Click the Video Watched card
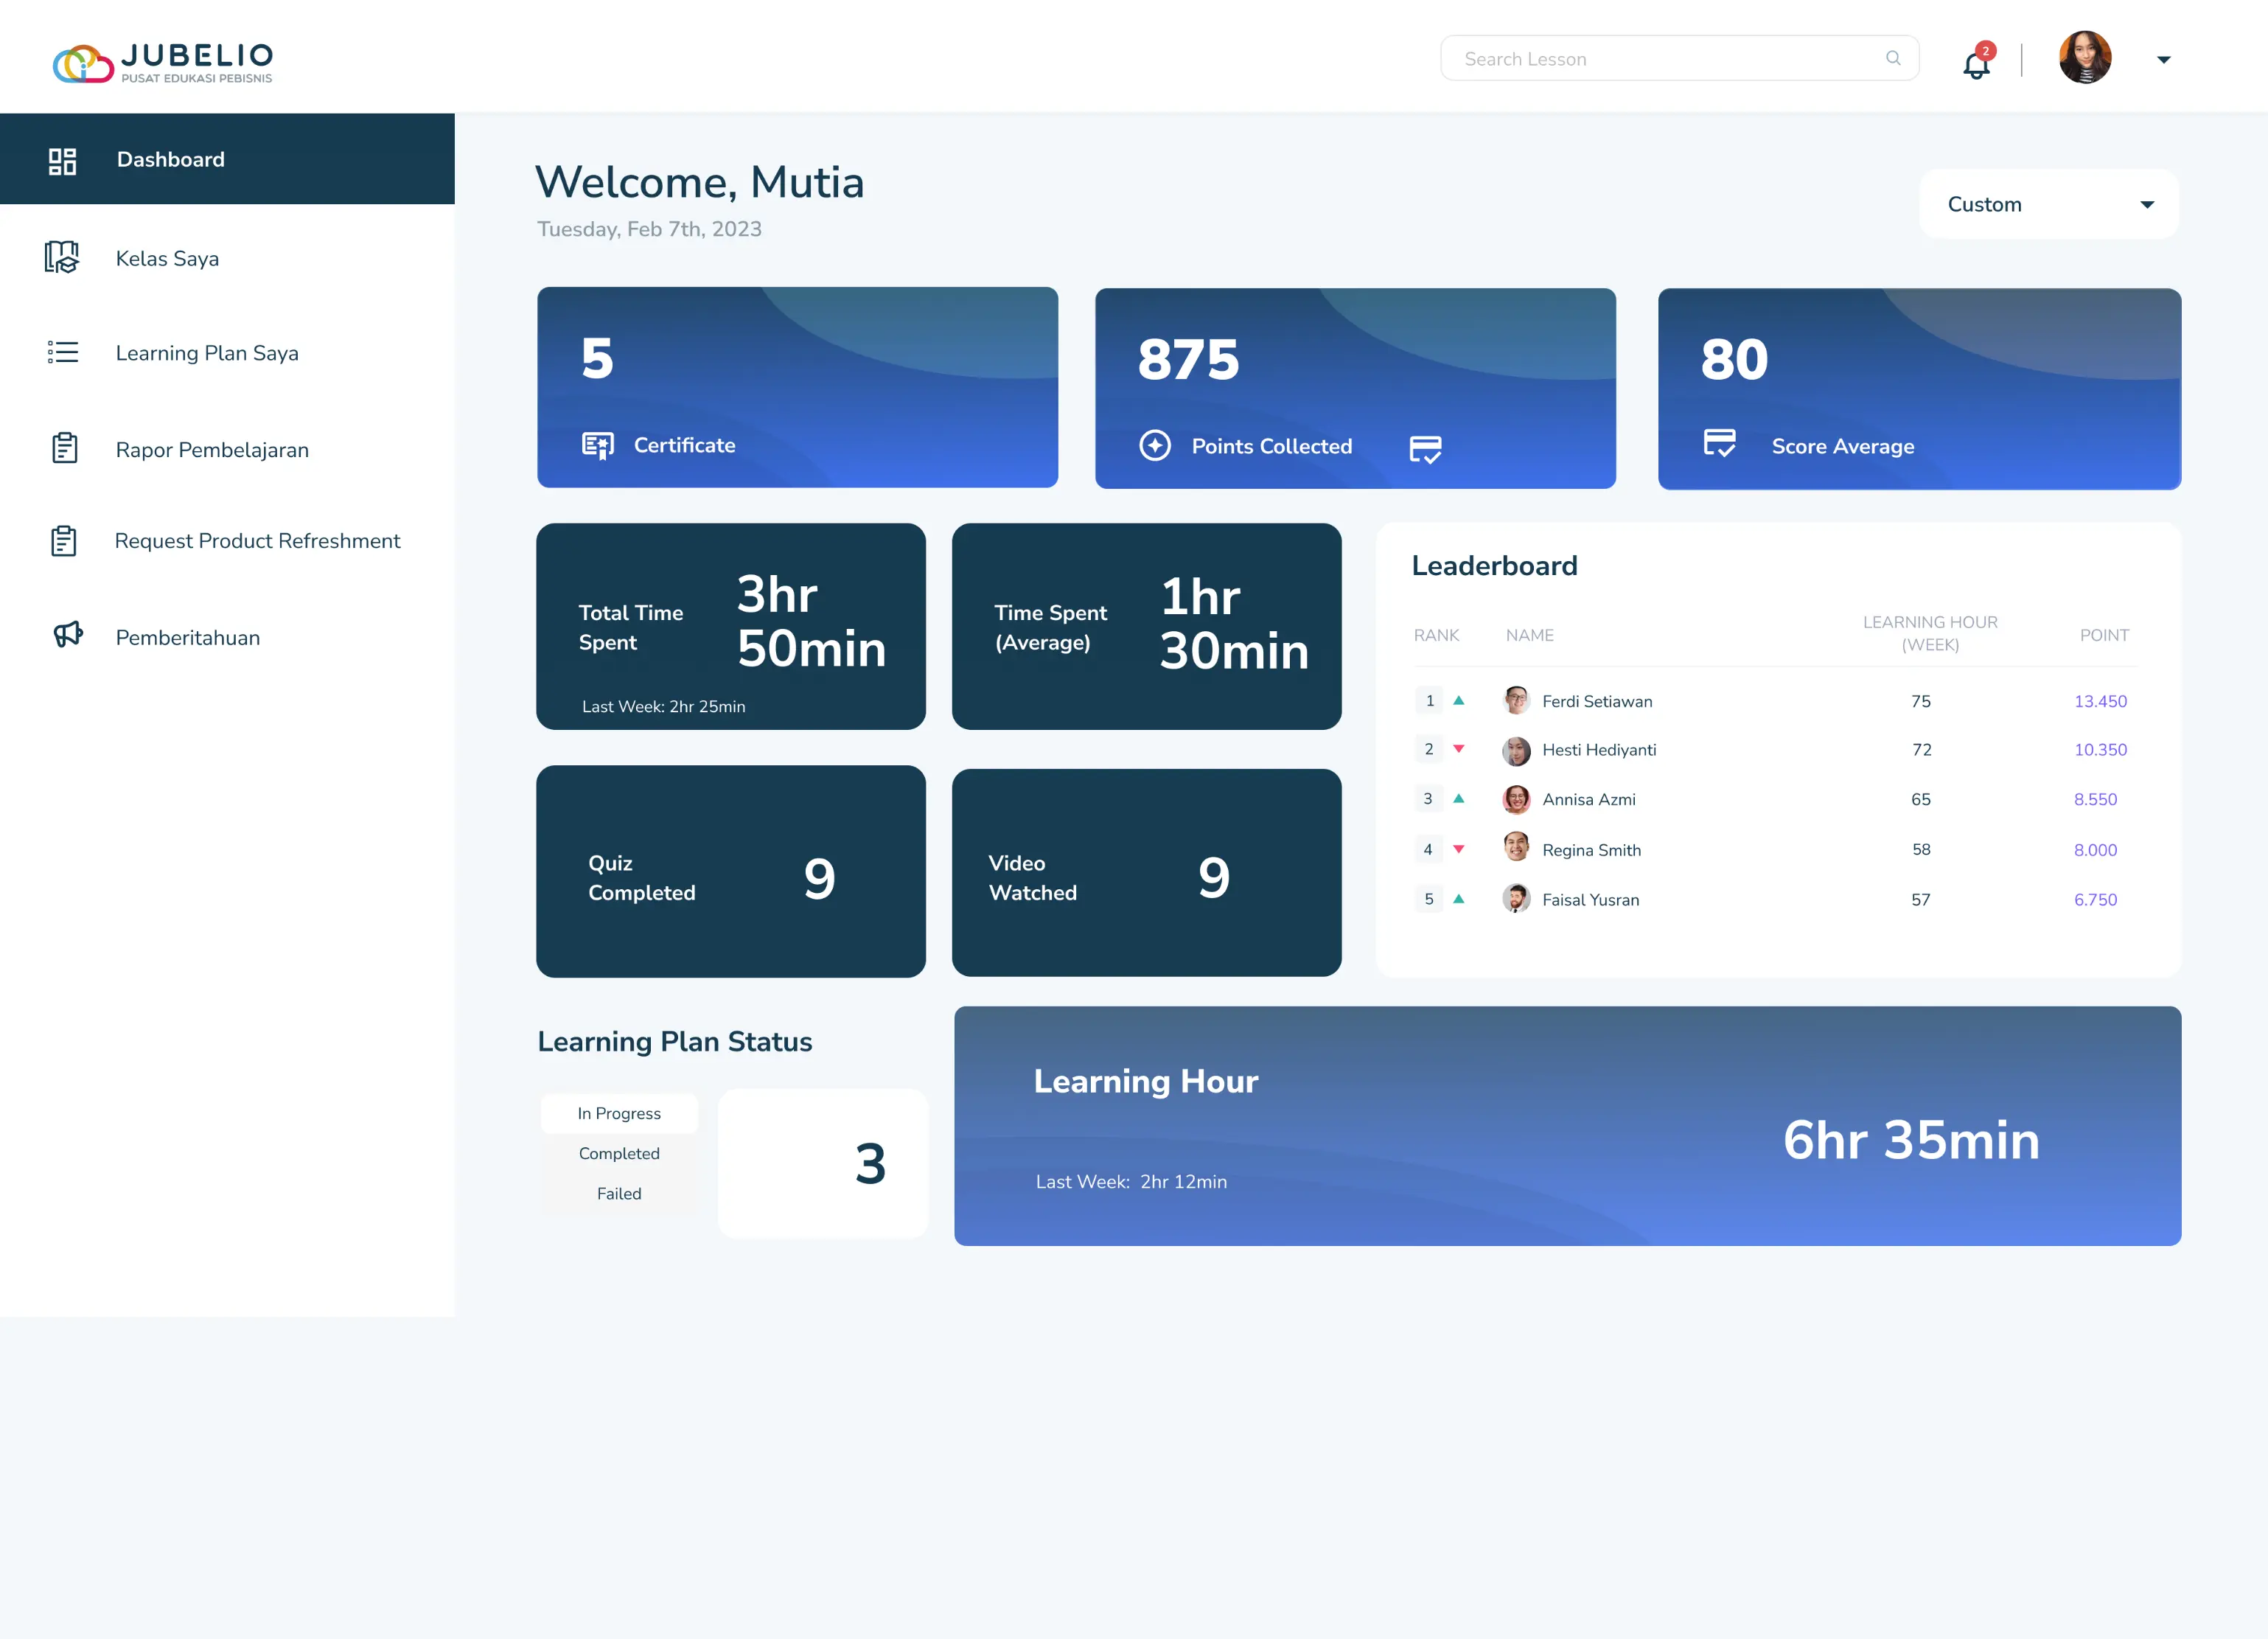The image size is (2268, 1639). (1146, 872)
